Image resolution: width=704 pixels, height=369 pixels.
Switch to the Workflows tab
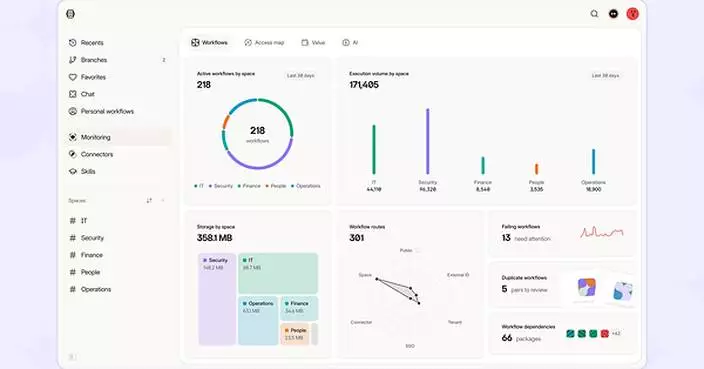coord(210,43)
